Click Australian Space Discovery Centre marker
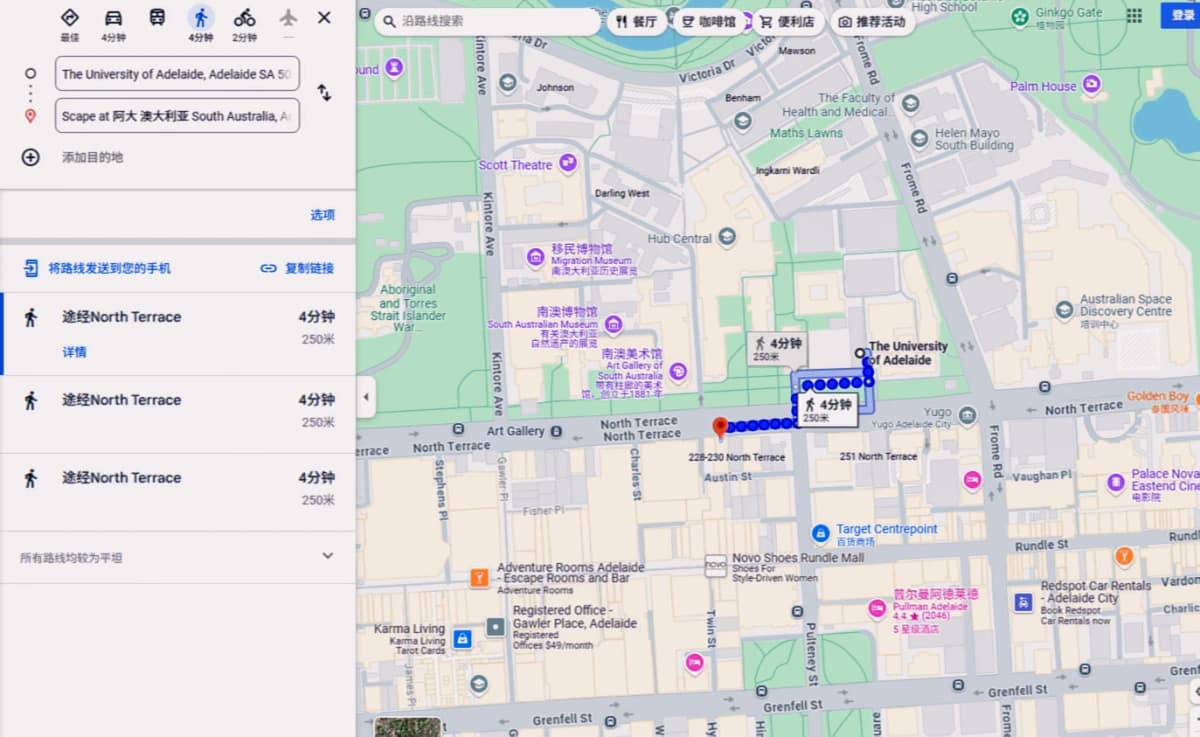Screen dimensions: 1200x737 click(x=1063, y=311)
